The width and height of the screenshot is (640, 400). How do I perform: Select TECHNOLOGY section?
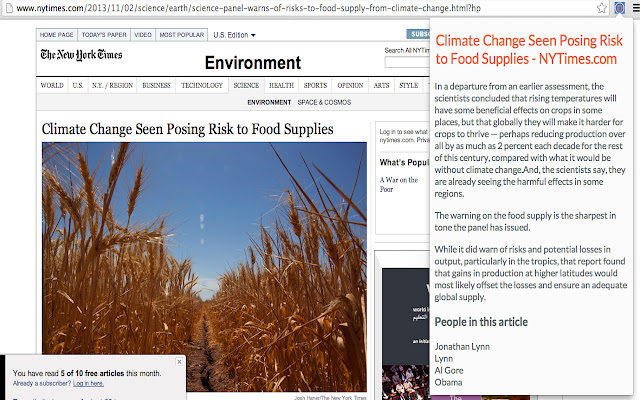pos(202,85)
